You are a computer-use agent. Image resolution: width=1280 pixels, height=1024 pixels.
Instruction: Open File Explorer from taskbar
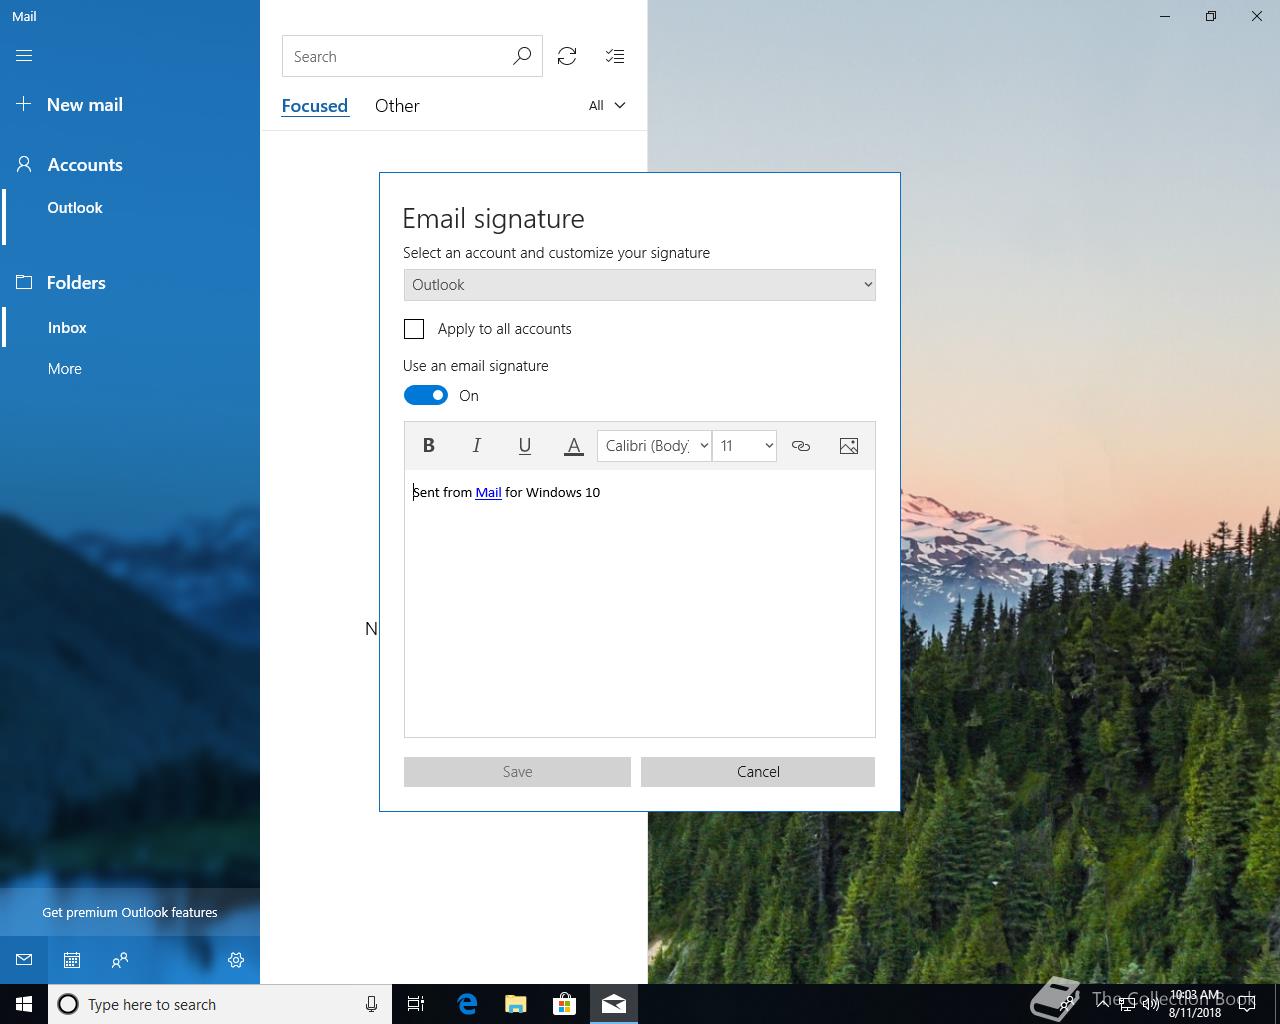516,1004
